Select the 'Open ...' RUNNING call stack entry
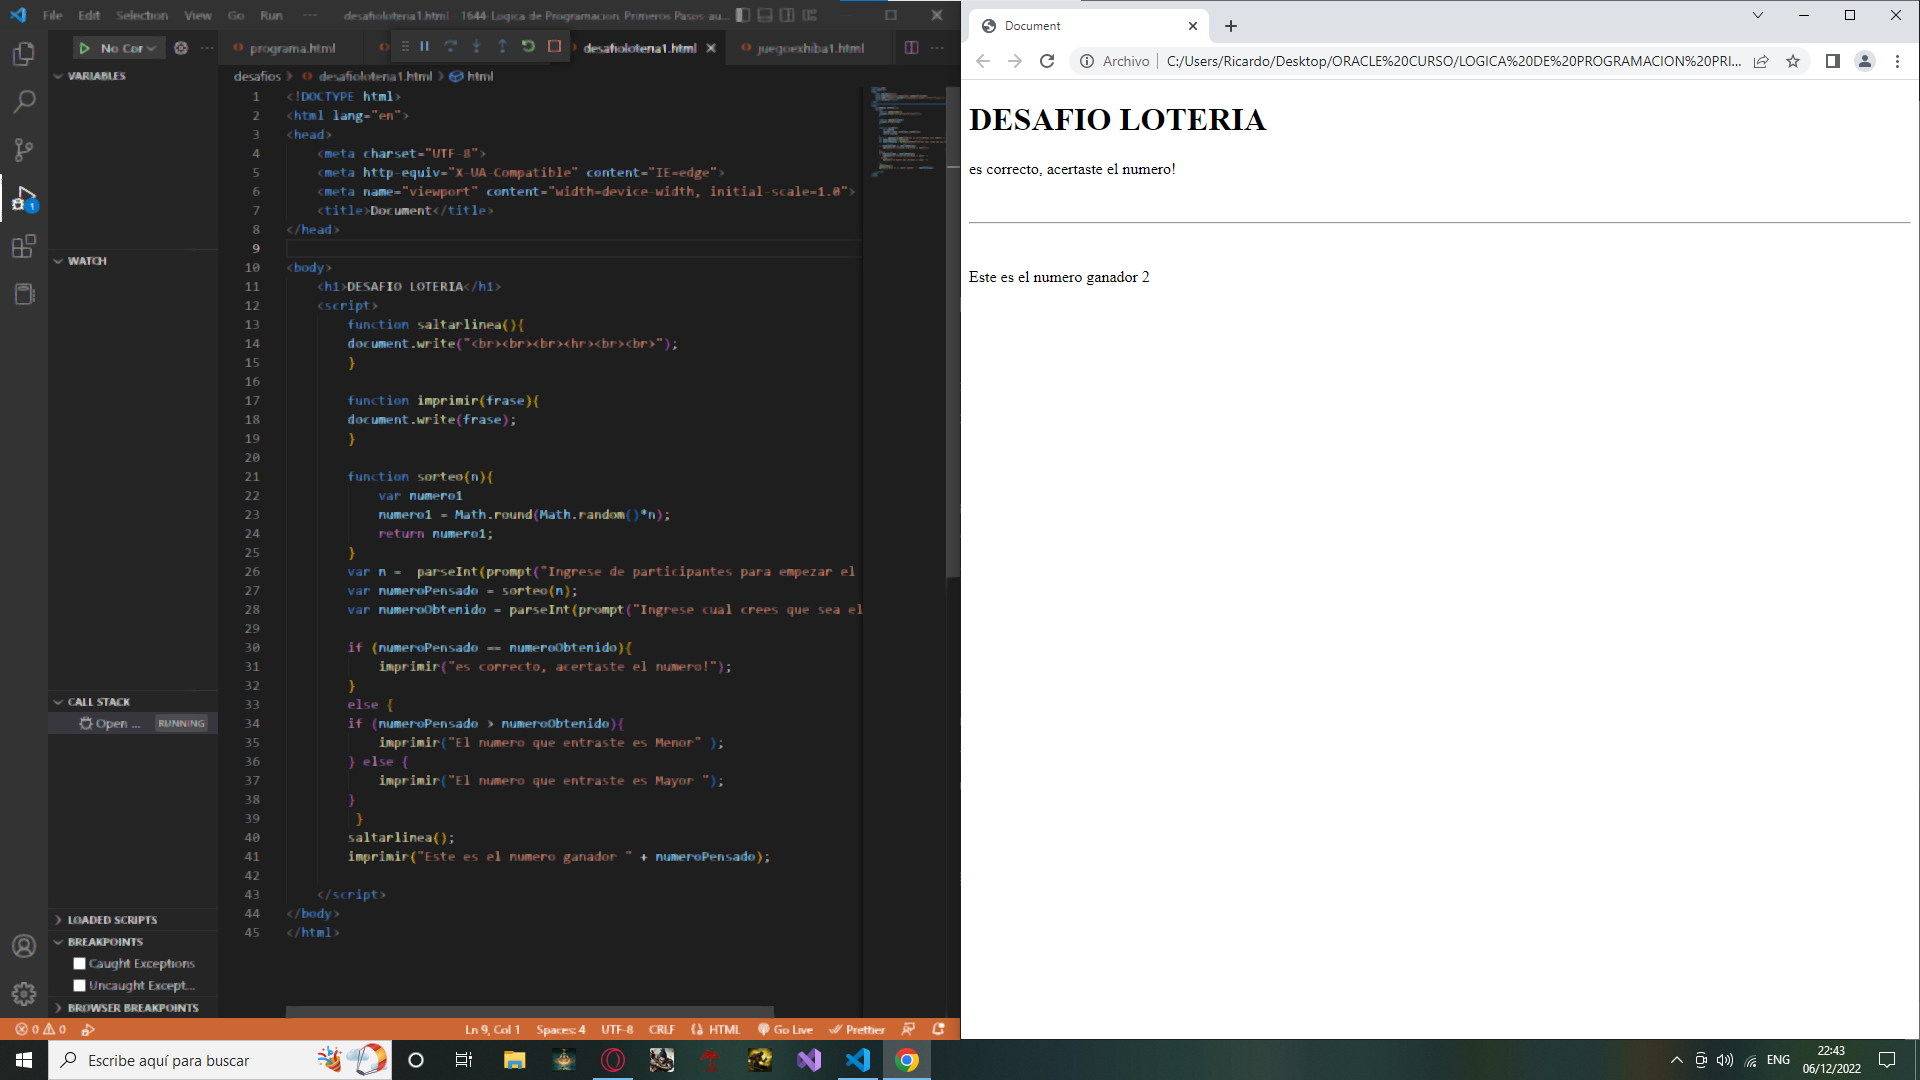The width and height of the screenshot is (1920, 1080). click(133, 724)
